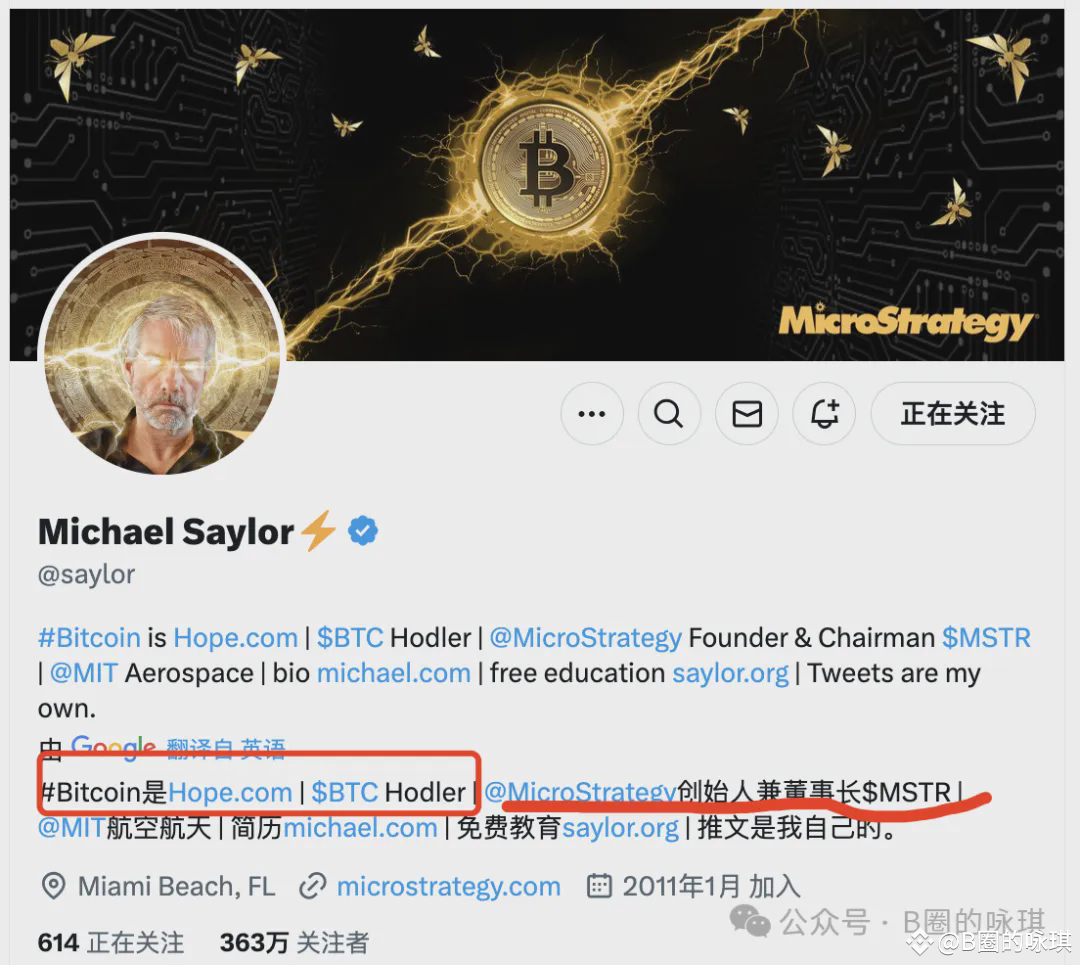The height and width of the screenshot is (965, 1080).
Task: View the 363万 关注者 followers list
Action: pos(294,942)
